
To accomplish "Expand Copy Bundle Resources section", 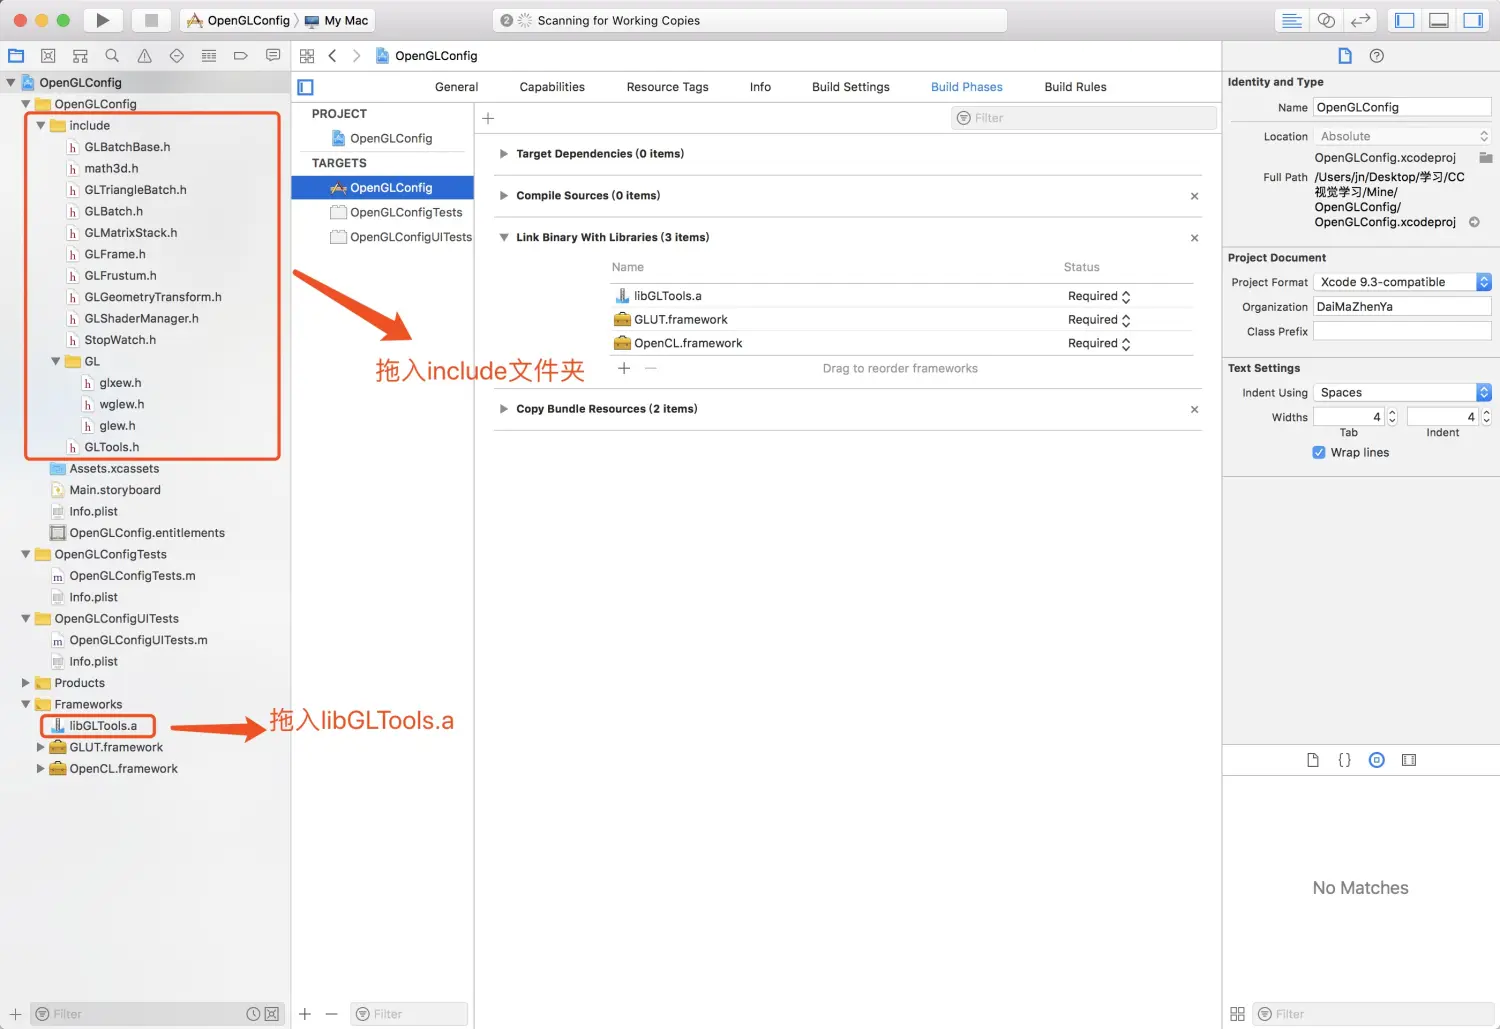I will click(x=504, y=409).
